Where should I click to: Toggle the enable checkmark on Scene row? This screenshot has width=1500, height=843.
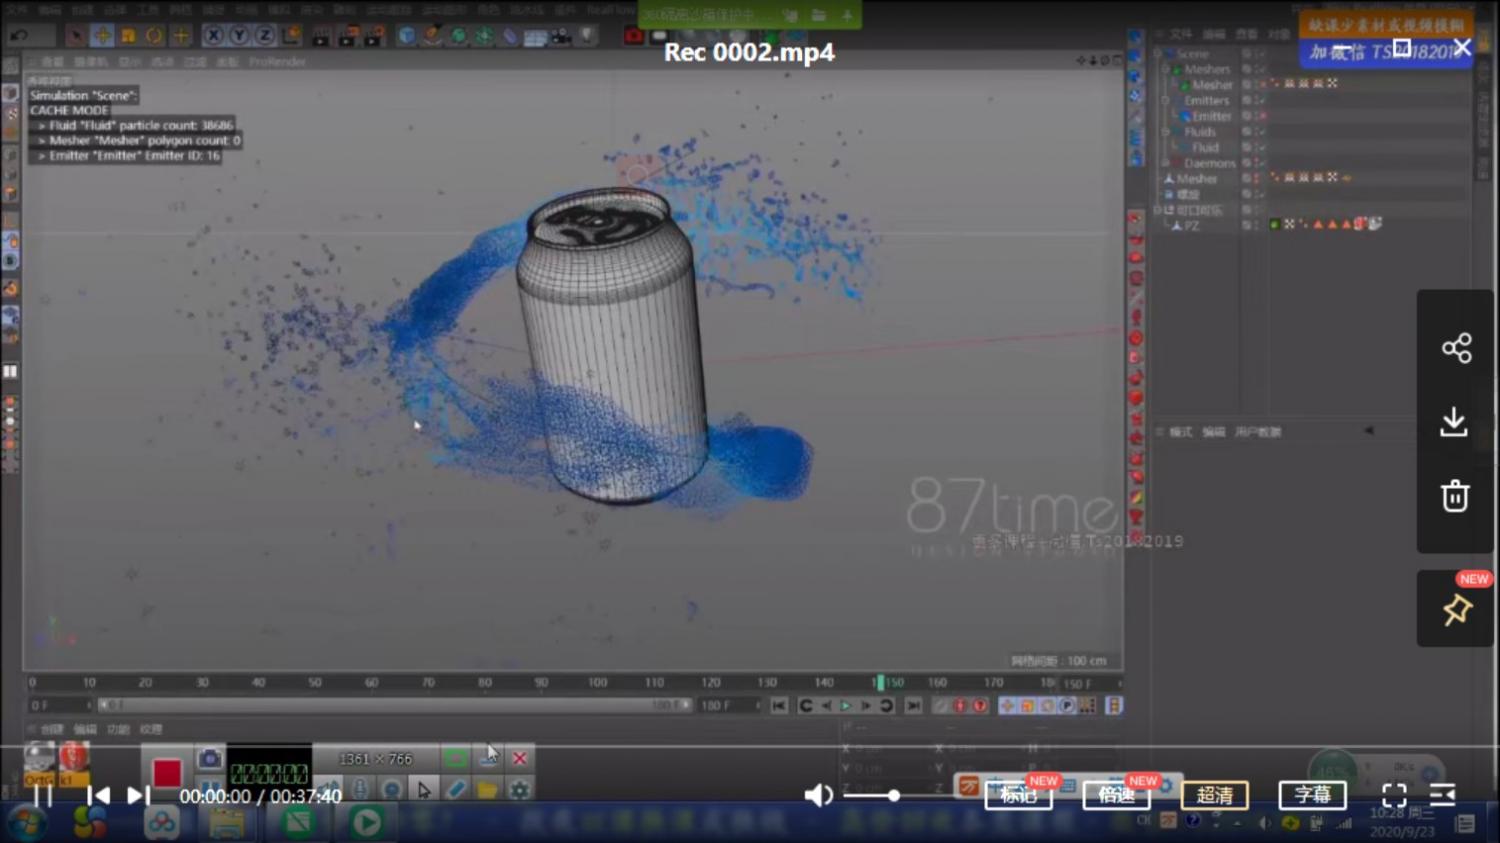tap(1262, 54)
